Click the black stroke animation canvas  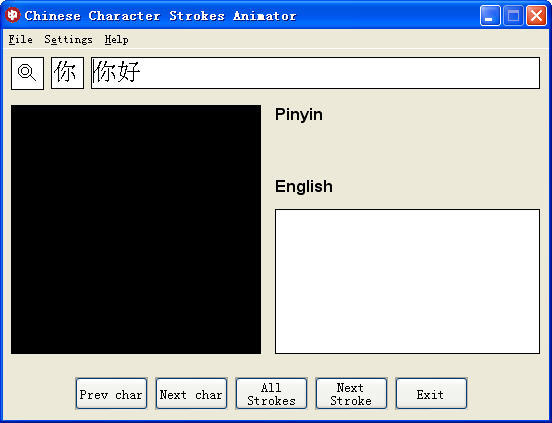click(136, 229)
